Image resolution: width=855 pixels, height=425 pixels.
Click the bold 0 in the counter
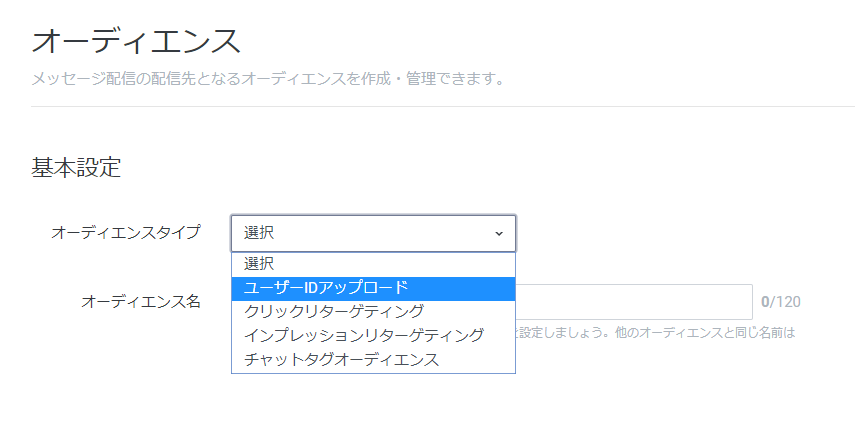[765, 302]
